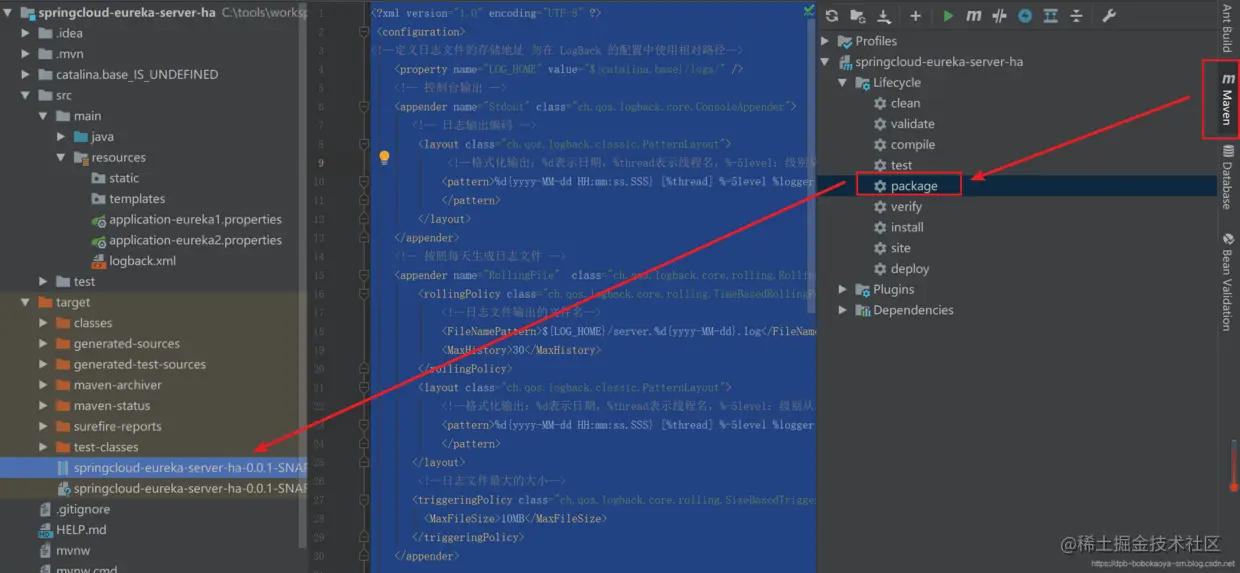Screen dimensions: 1240x573
Task: Click the MaxFileSize 10MB line in editor
Action: pos(515,519)
